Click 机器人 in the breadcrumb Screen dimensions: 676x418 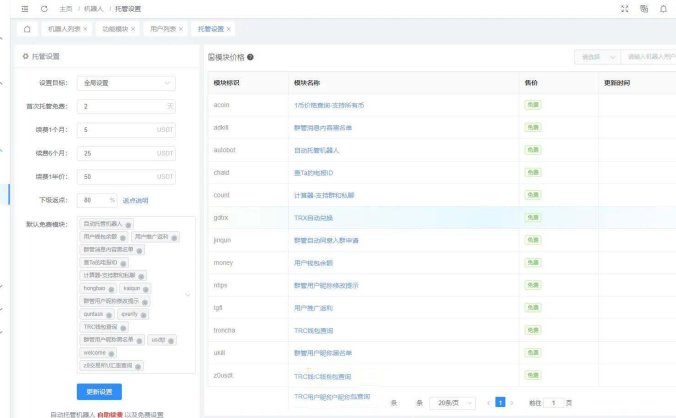94,9
